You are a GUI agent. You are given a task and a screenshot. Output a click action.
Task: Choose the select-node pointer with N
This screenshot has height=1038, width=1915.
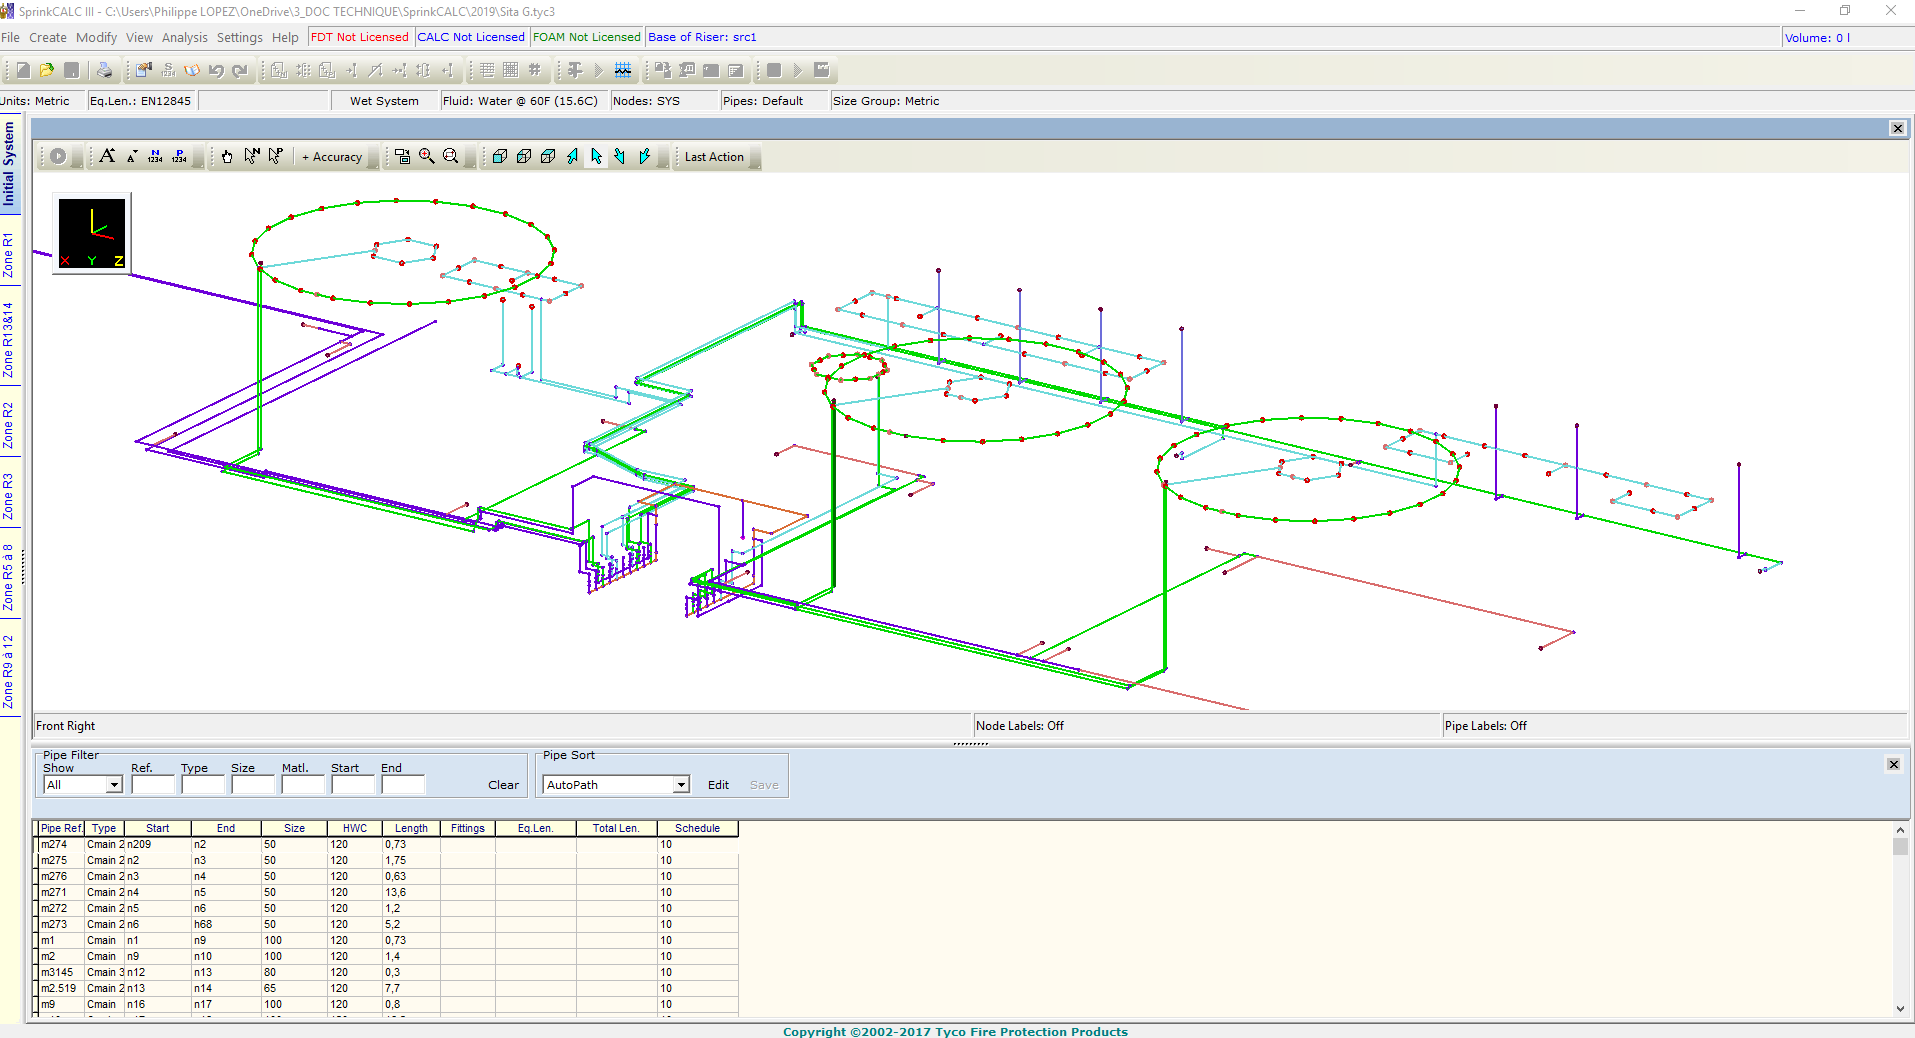[251, 156]
